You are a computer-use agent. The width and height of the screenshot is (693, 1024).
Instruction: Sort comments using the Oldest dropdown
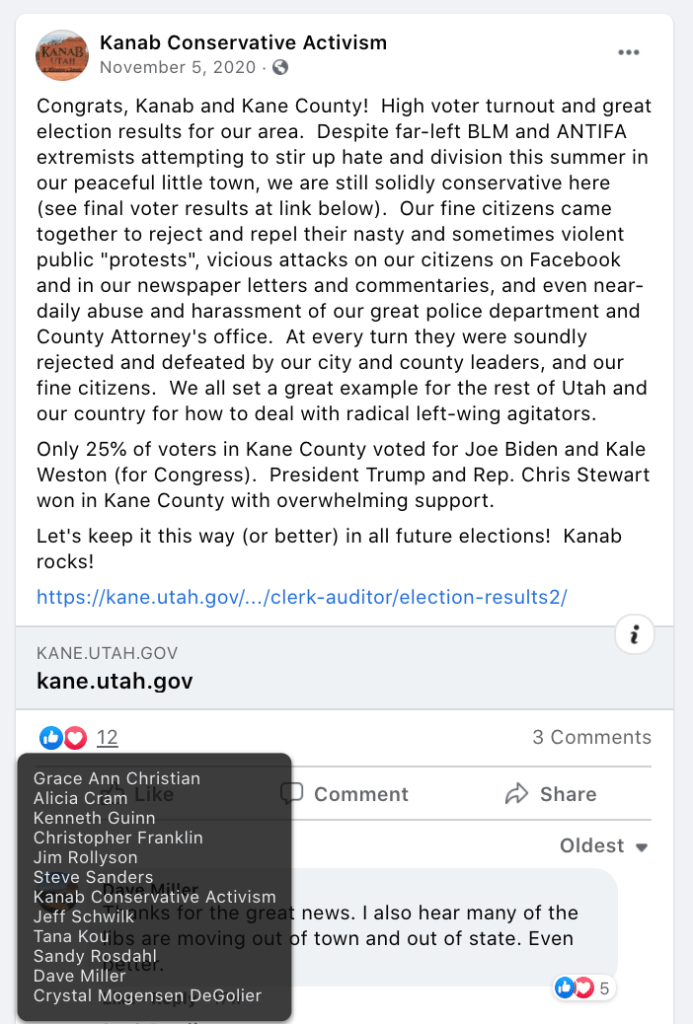(603, 846)
